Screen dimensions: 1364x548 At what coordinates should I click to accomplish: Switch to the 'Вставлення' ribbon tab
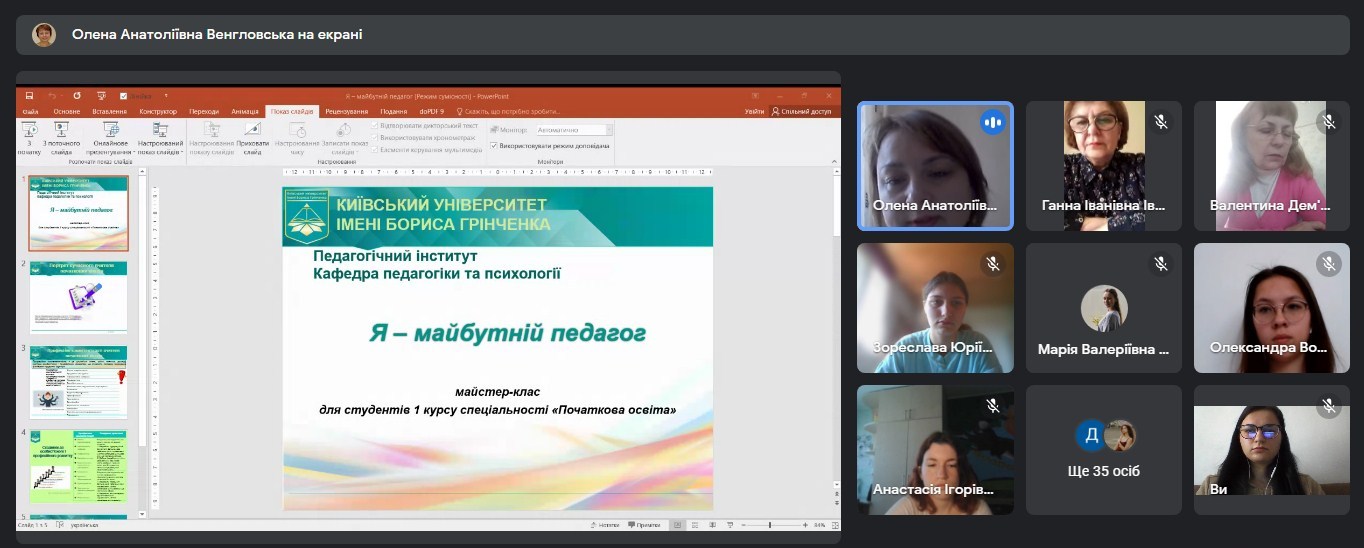click(x=109, y=111)
